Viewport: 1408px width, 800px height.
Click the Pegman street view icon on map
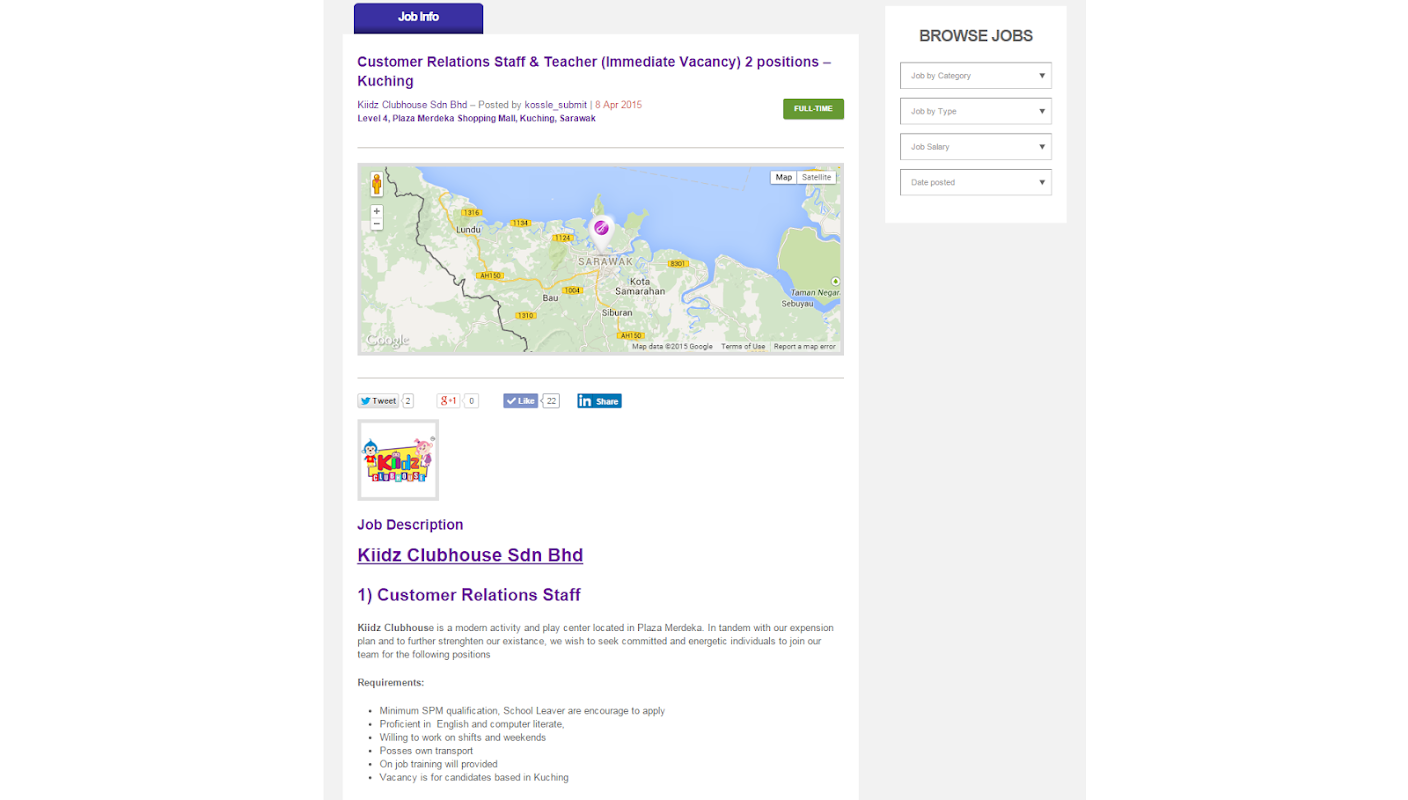click(x=377, y=184)
